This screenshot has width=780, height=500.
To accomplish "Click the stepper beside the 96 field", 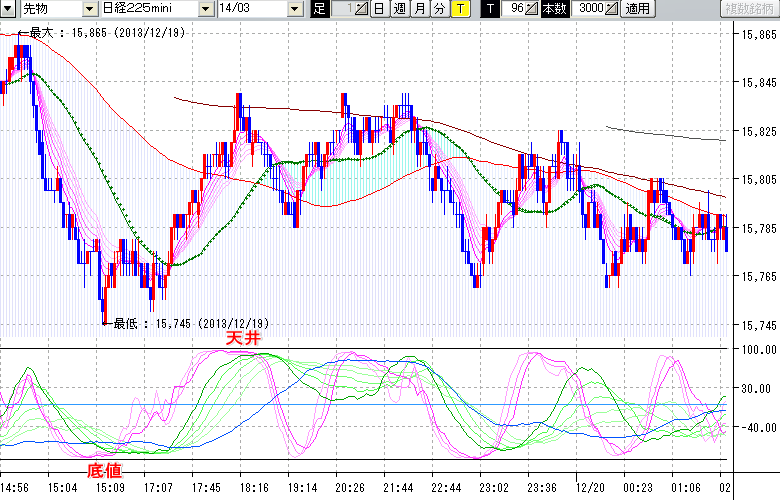I will point(532,9).
